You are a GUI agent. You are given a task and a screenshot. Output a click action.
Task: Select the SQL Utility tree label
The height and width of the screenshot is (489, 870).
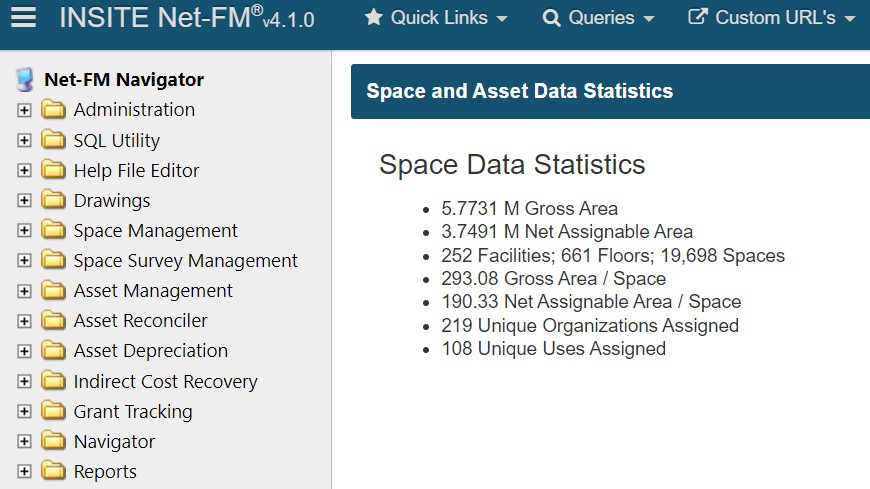(x=117, y=140)
